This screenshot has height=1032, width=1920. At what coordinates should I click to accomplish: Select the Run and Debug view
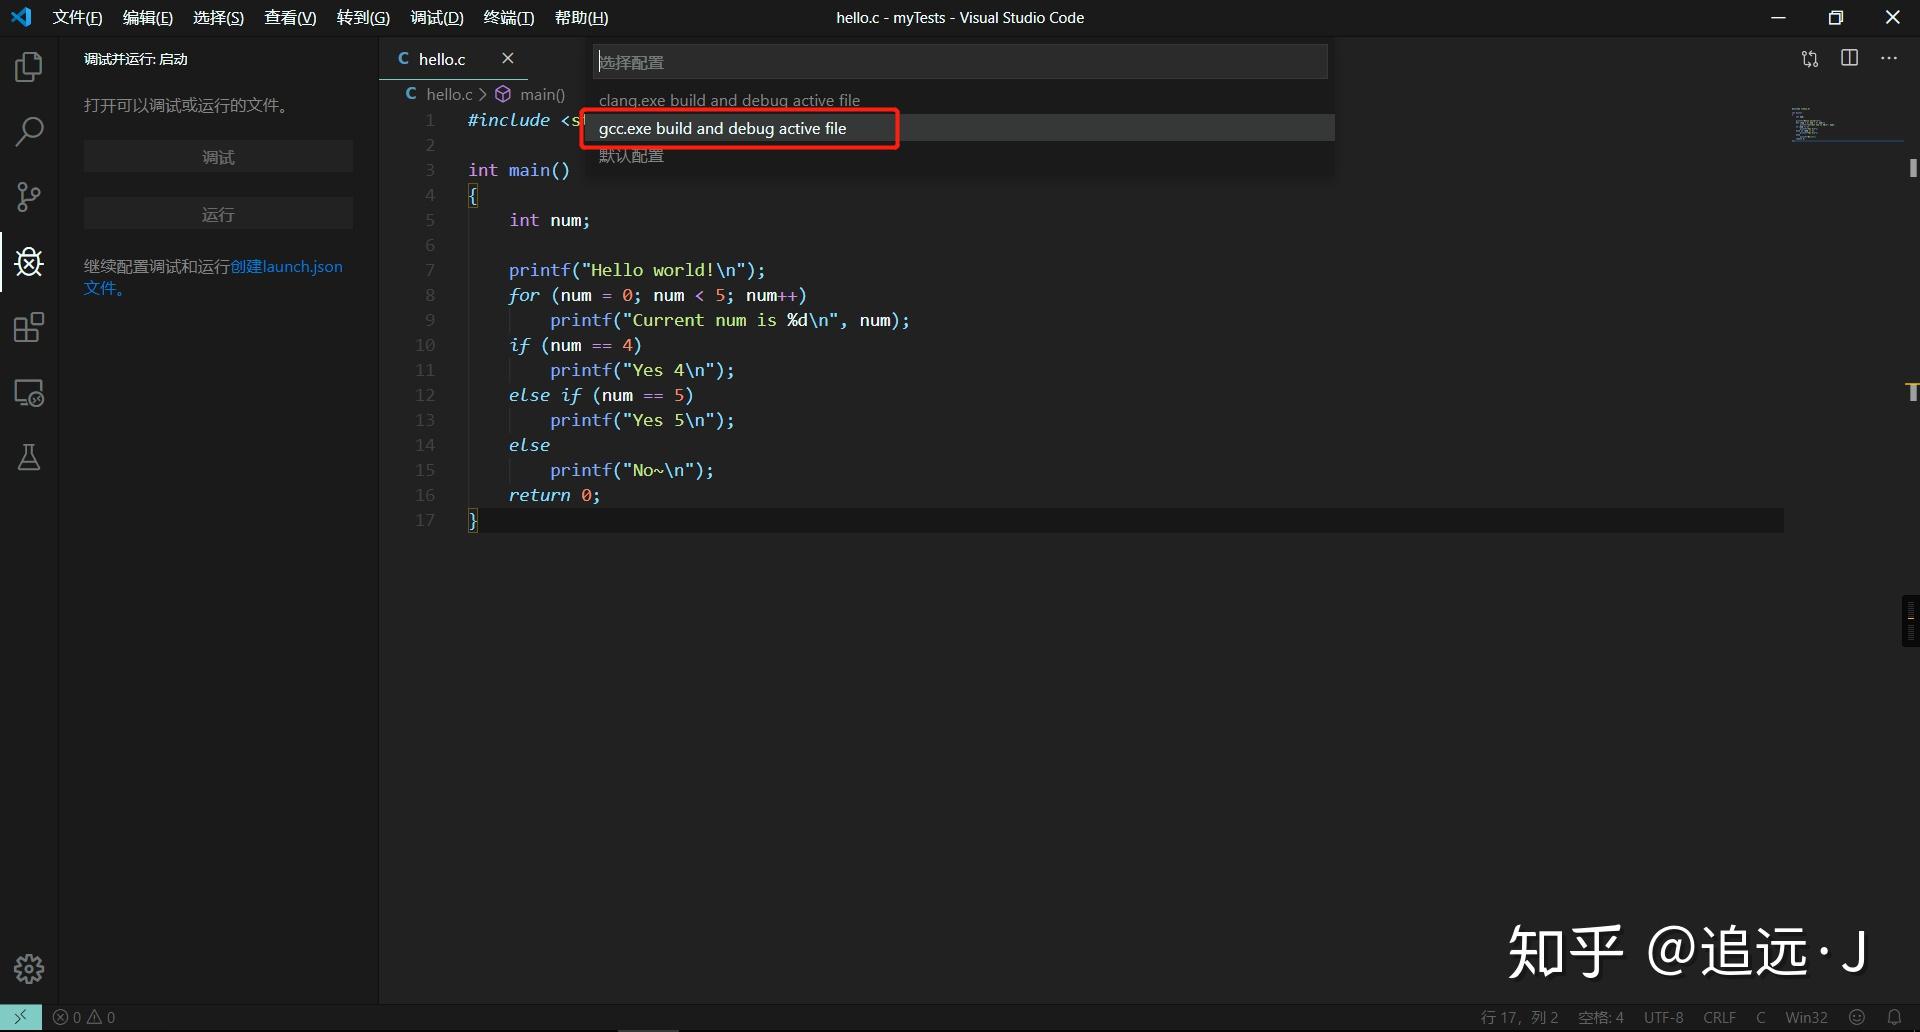point(28,262)
